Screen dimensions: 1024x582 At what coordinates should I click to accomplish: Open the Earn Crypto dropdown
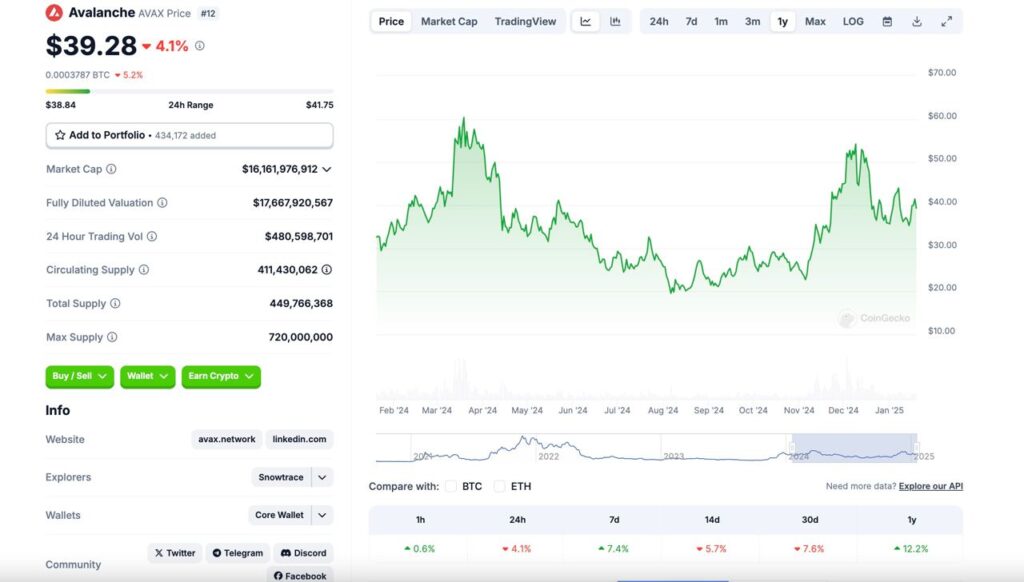point(221,376)
